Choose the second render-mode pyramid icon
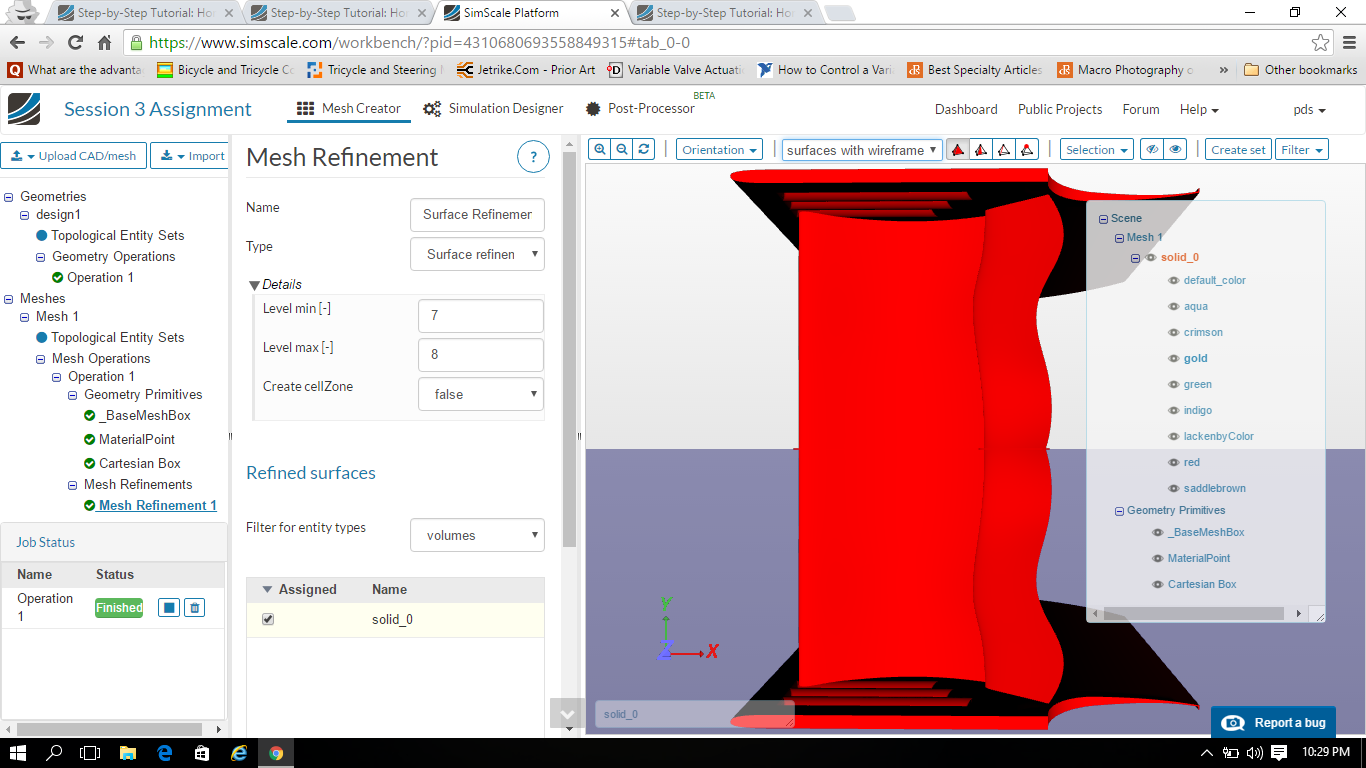This screenshot has height=768, width=1366. coord(981,150)
